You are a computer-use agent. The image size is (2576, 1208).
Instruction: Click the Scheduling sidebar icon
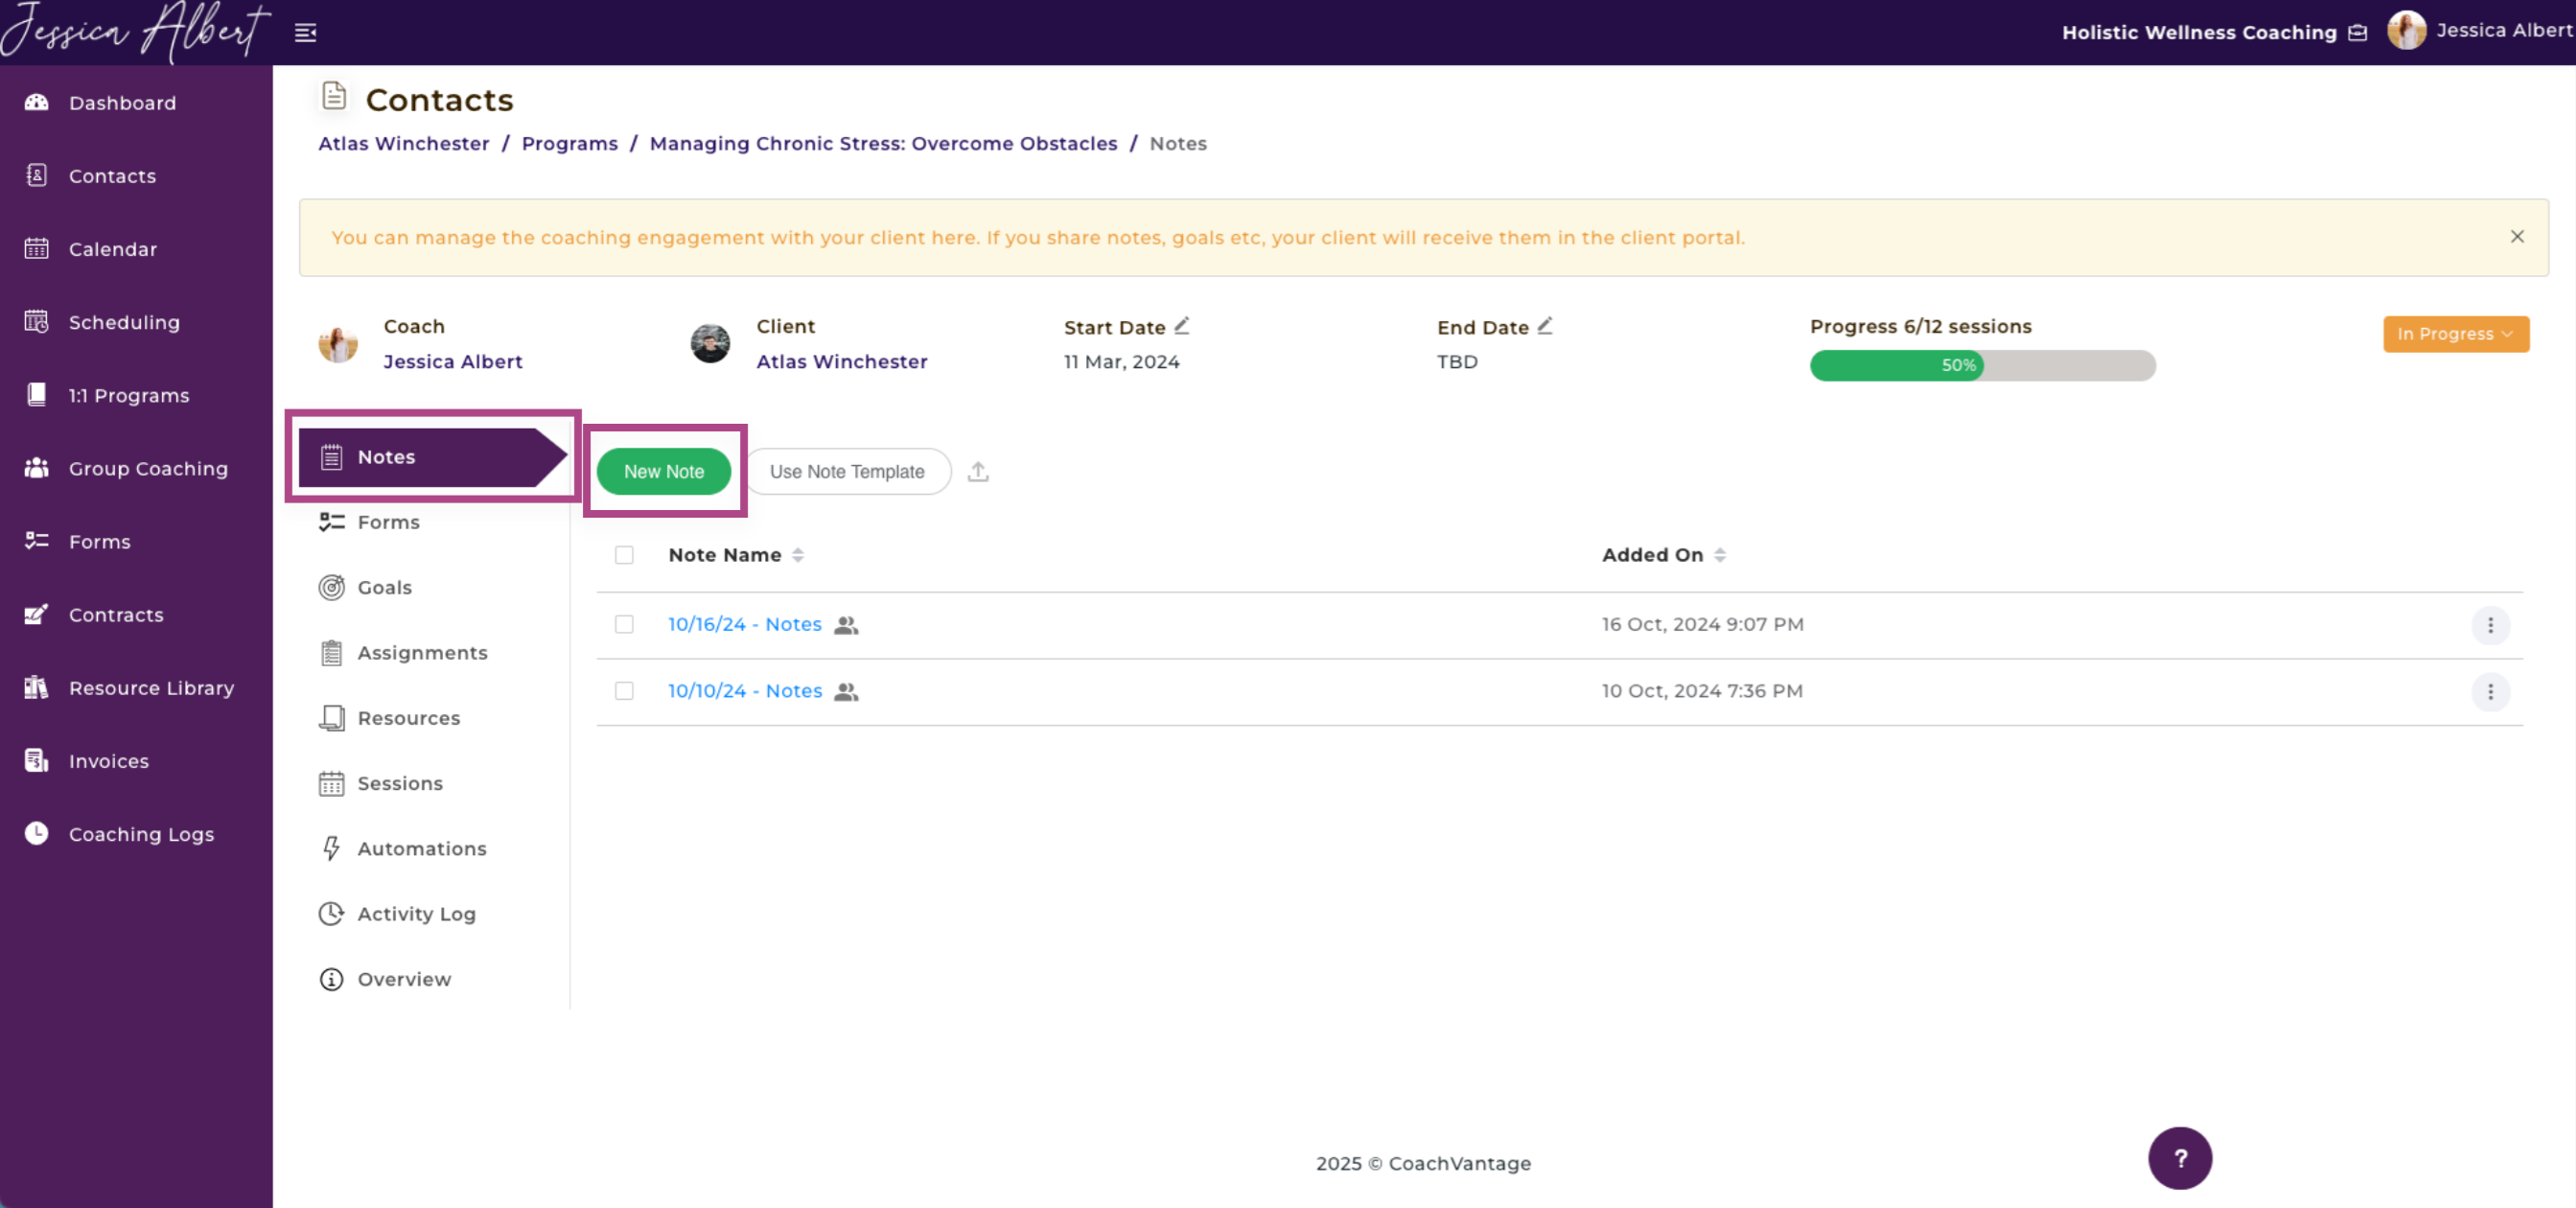pyautogui.click(x=37, y=321)
